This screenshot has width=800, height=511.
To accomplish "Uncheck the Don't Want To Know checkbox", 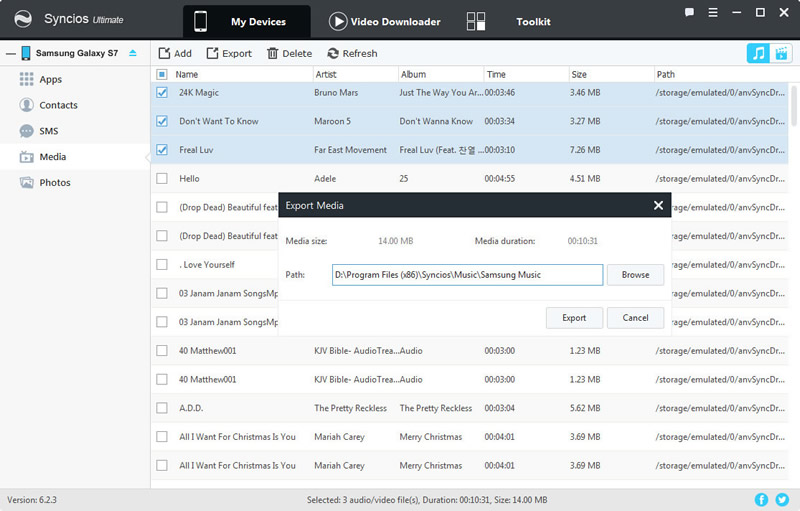I will pos(162,121).
